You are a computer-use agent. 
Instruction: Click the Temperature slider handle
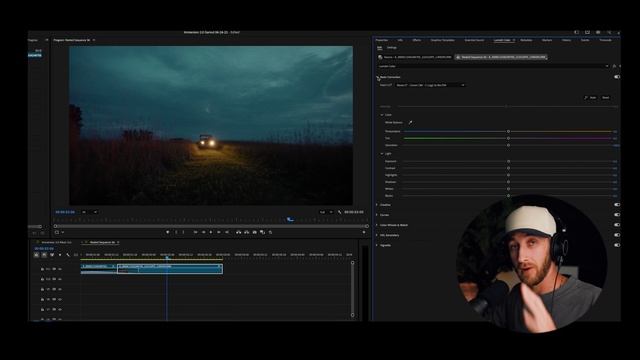pos(508,131)
